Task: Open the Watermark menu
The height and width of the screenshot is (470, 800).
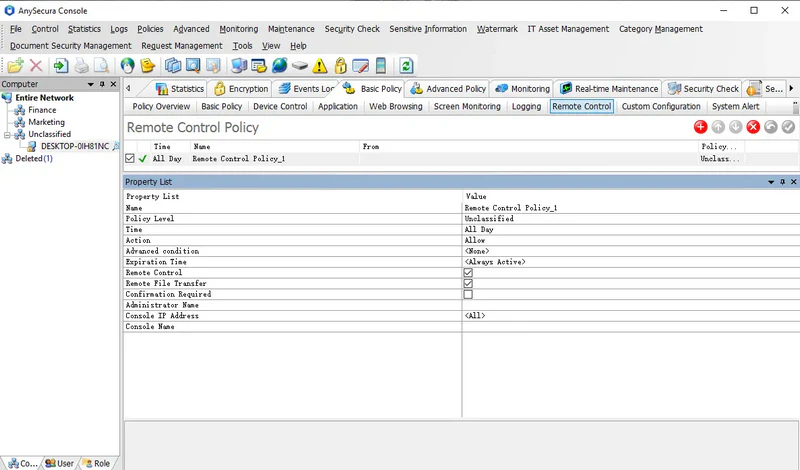Action: 497,29
